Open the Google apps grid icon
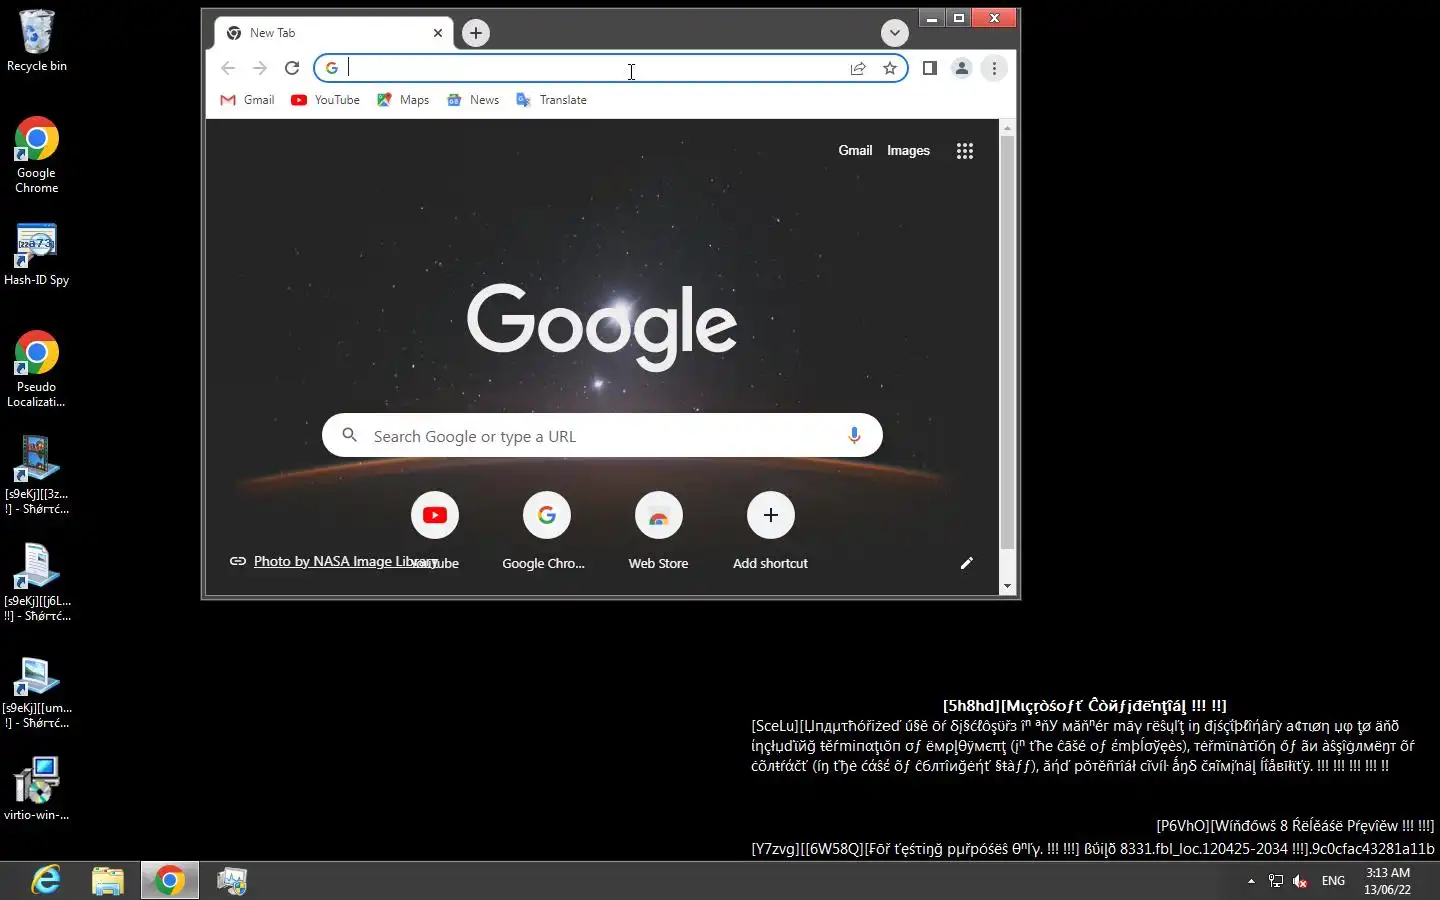Screen dimensions: 1440x900 pyautogui.click(x=965, y=151)
